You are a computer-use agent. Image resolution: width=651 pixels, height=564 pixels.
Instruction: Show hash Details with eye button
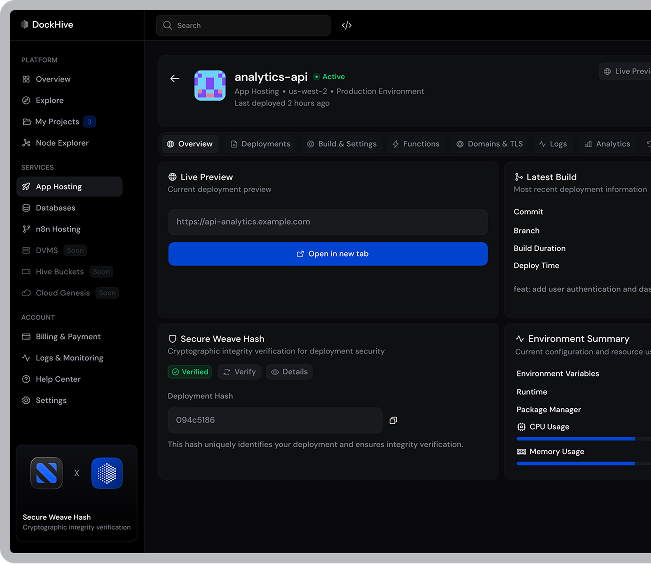[x=289, y=372]
